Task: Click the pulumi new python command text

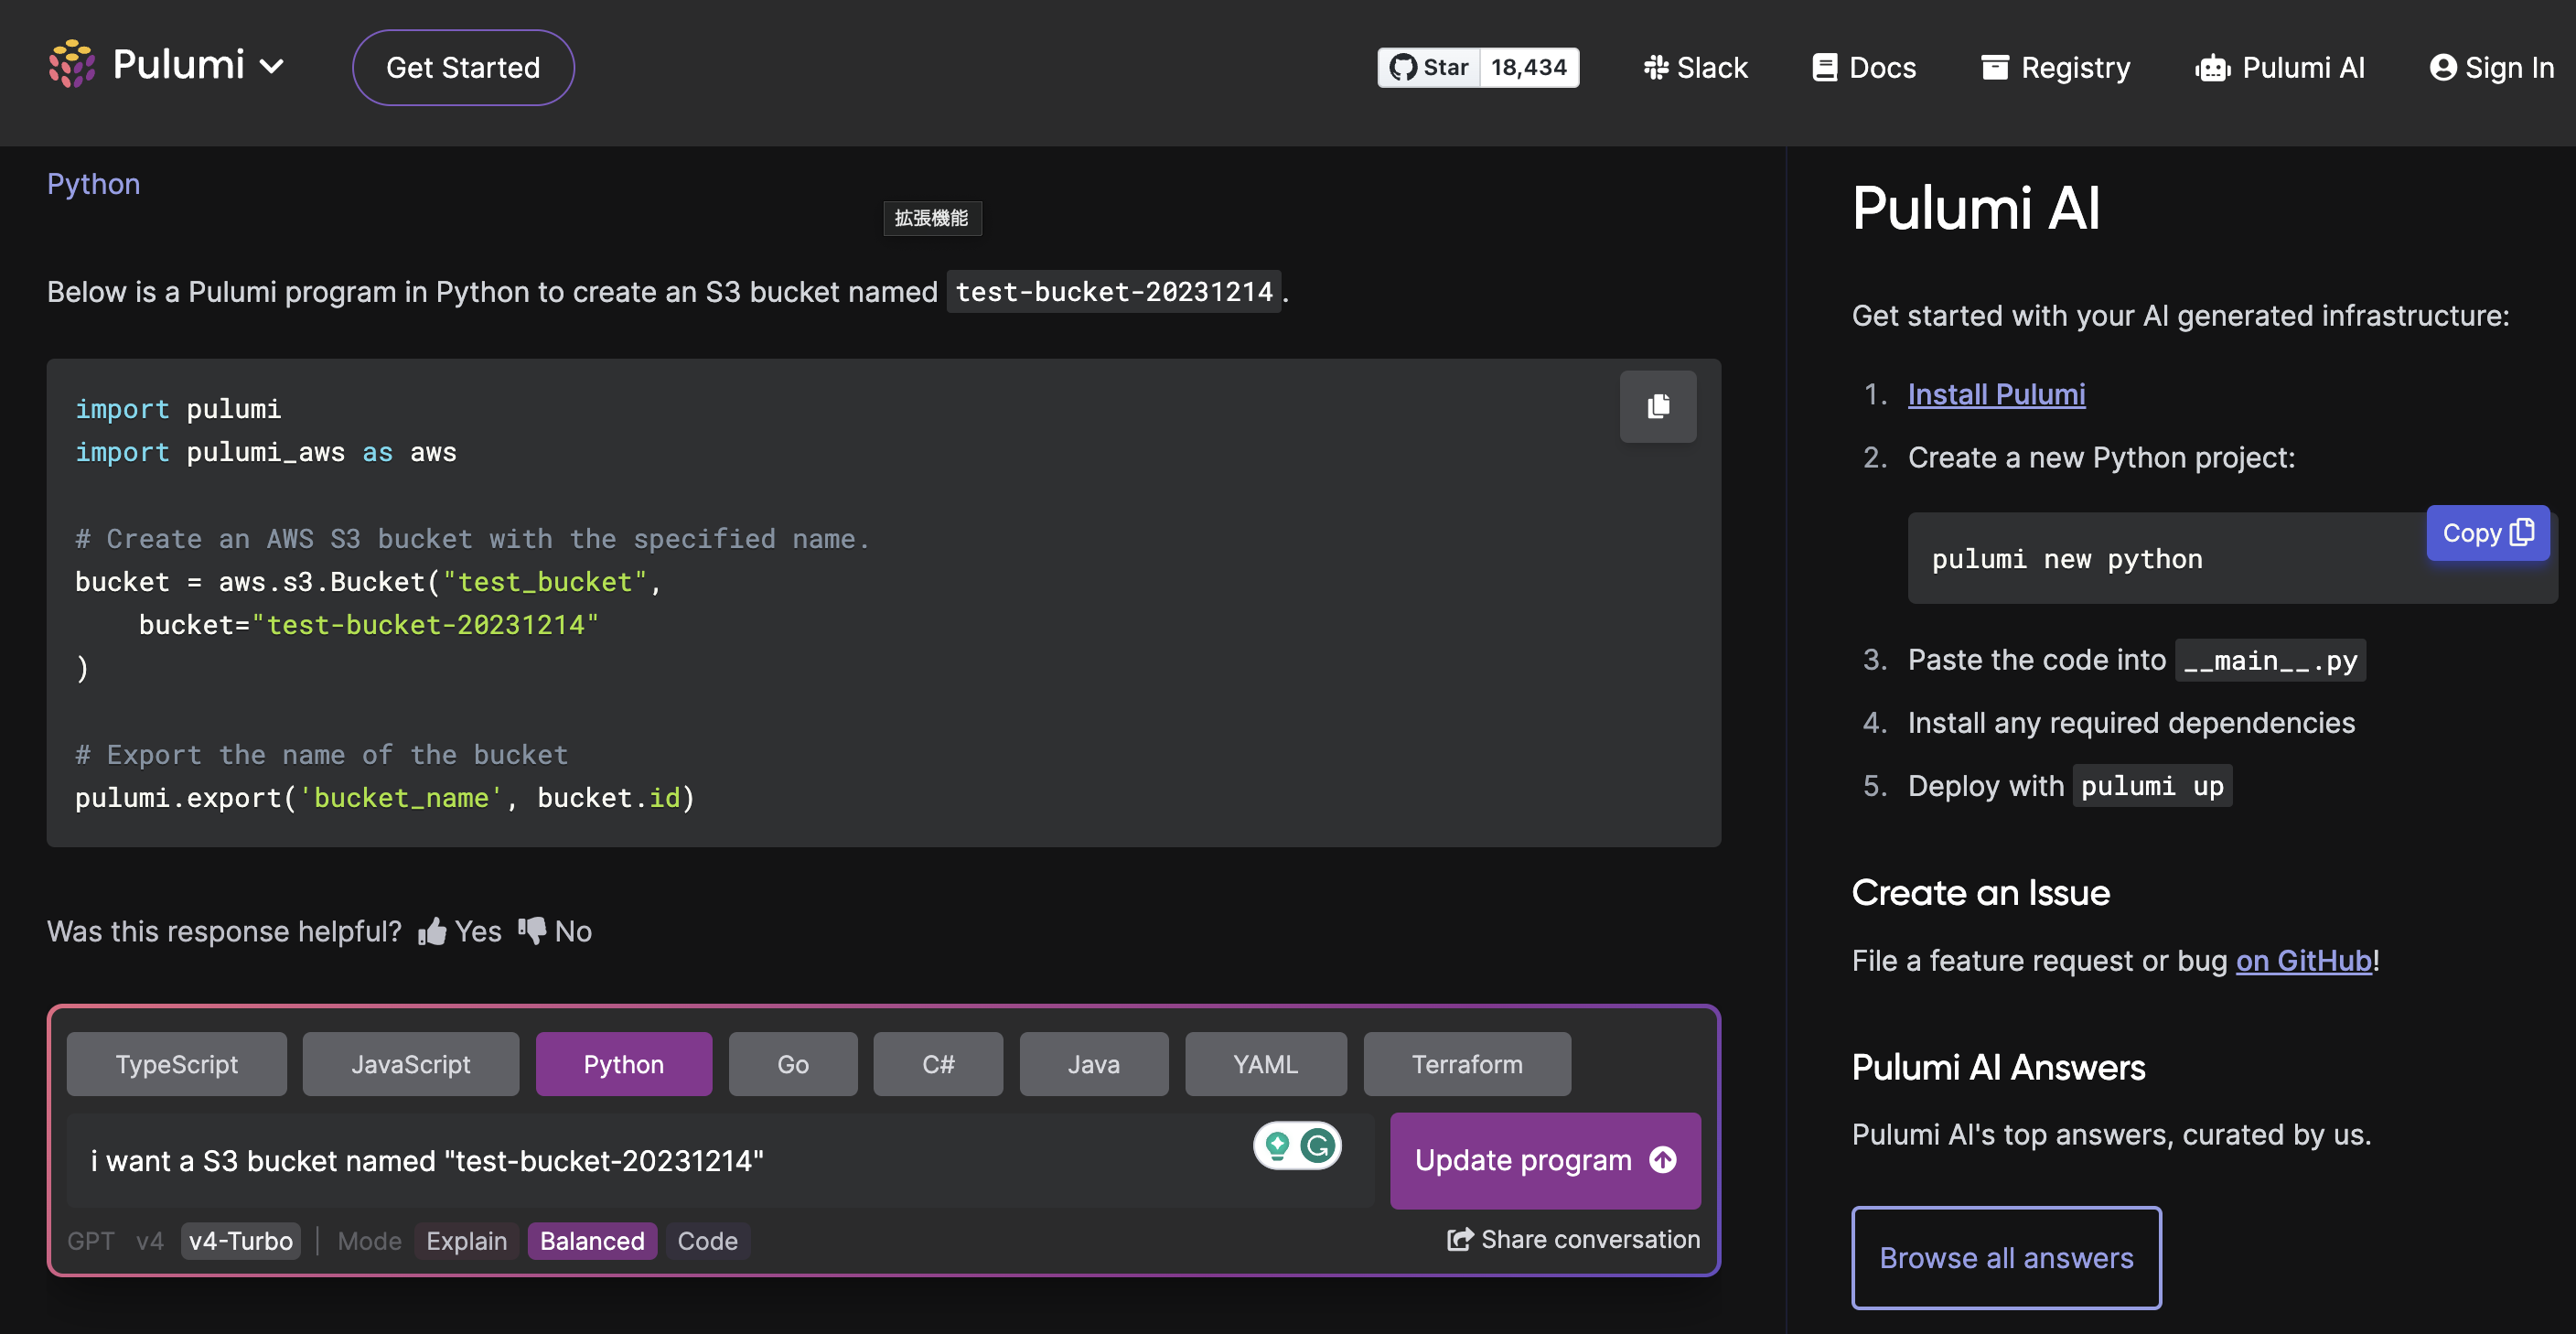Action: point(2067,559)
